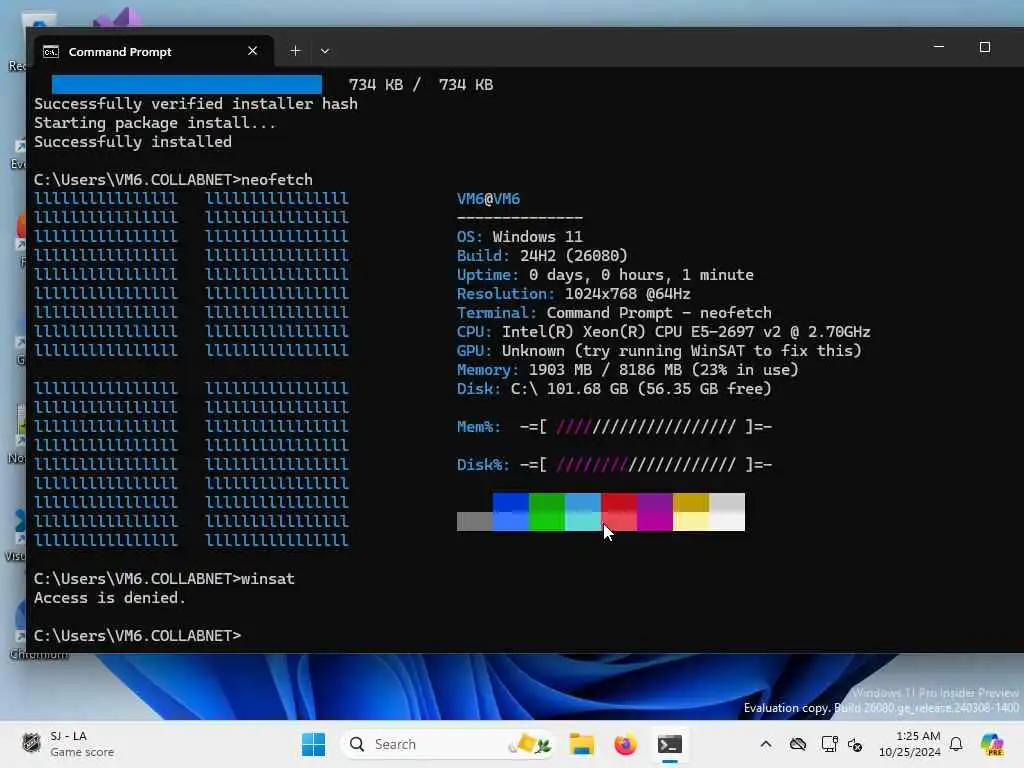Close the Command Prompt tab
This screenshot has height=768, width=1024.
point(253,51)
